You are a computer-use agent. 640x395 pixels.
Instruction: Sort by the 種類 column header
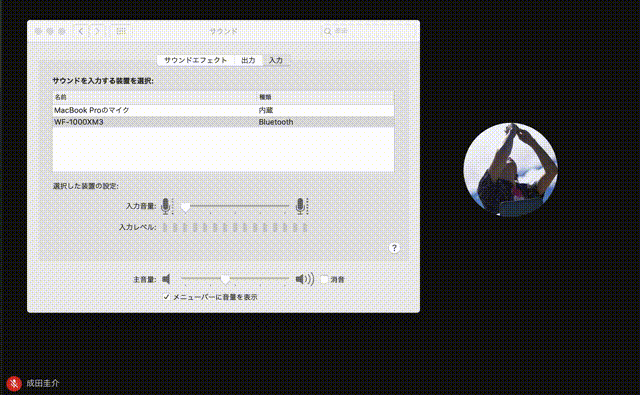click(x=326, y=97)
